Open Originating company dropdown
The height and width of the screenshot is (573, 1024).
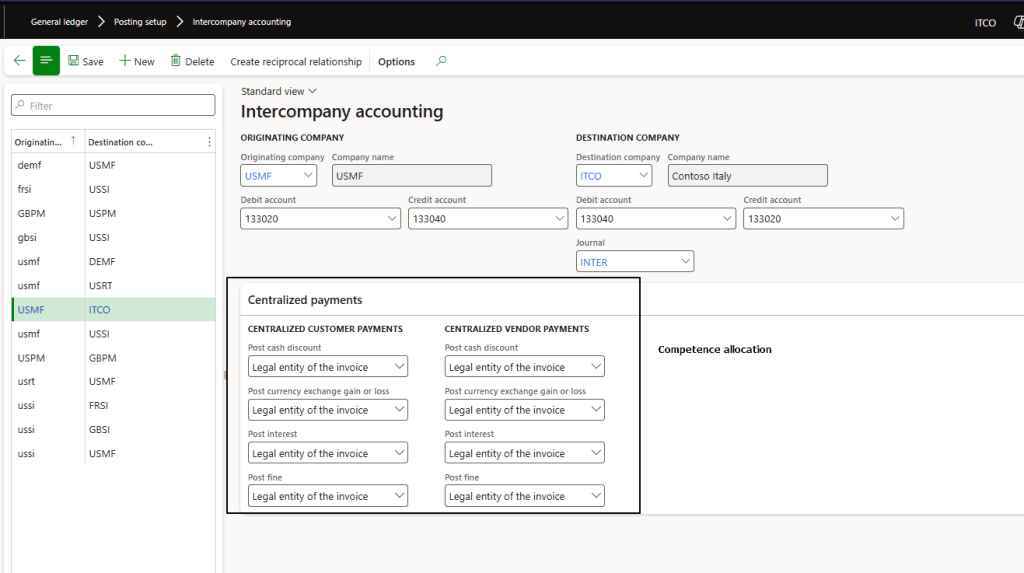pos(307,176)
